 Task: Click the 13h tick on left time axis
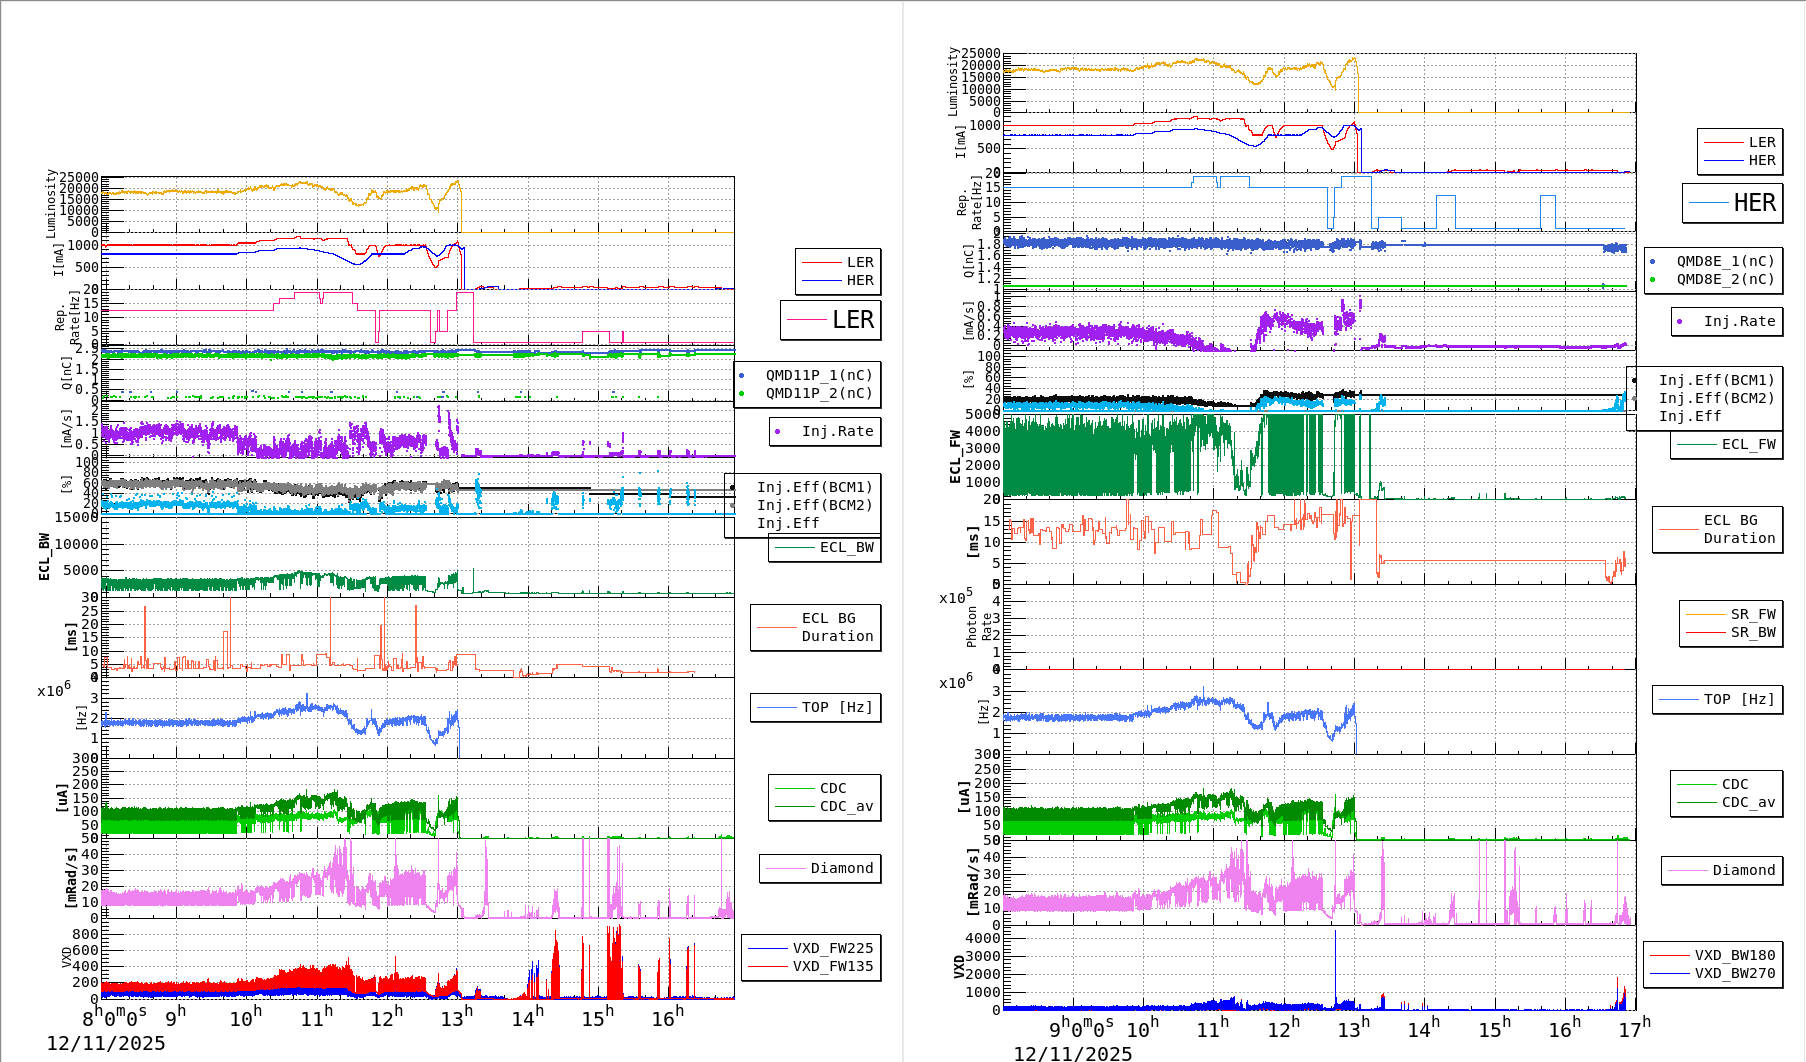click(x=456, y=1019)
